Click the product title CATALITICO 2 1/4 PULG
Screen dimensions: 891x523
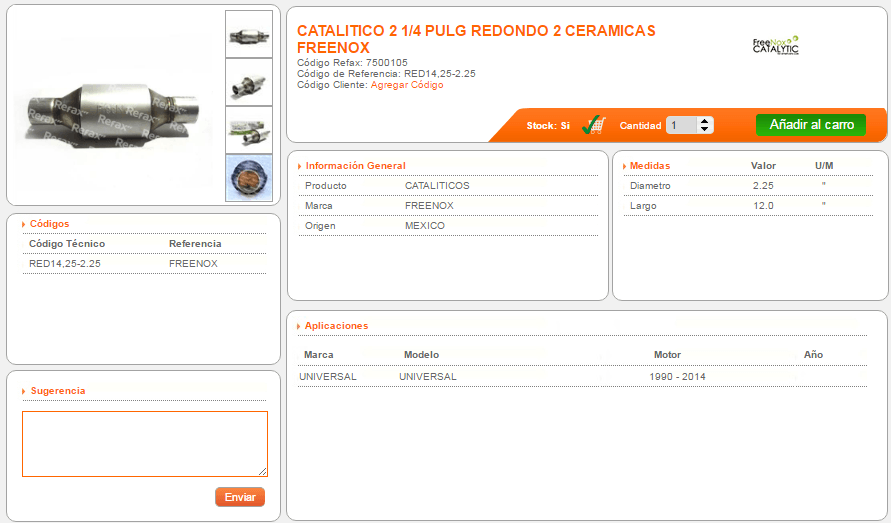[476, 39]
